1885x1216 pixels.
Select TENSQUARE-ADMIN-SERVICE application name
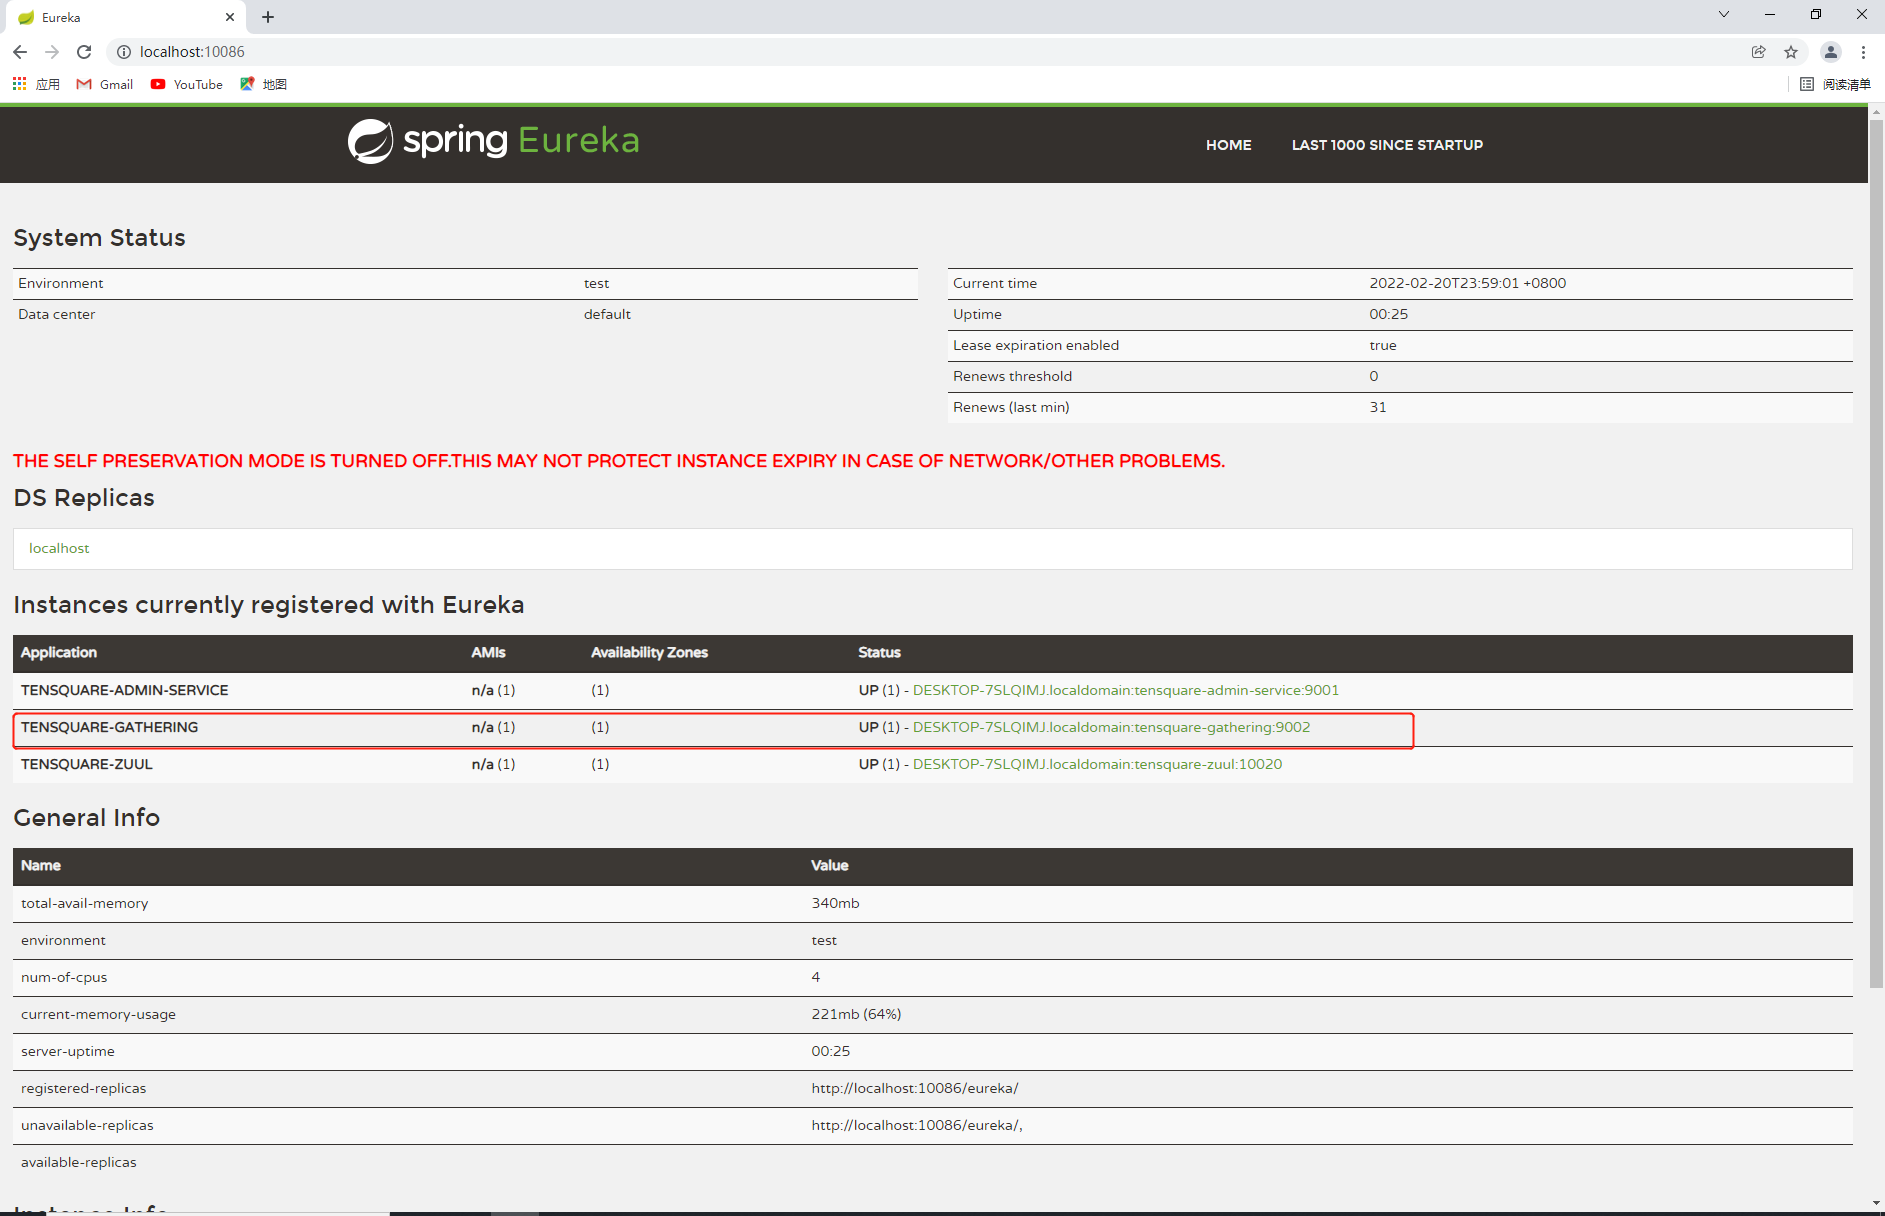click(124, 690)
